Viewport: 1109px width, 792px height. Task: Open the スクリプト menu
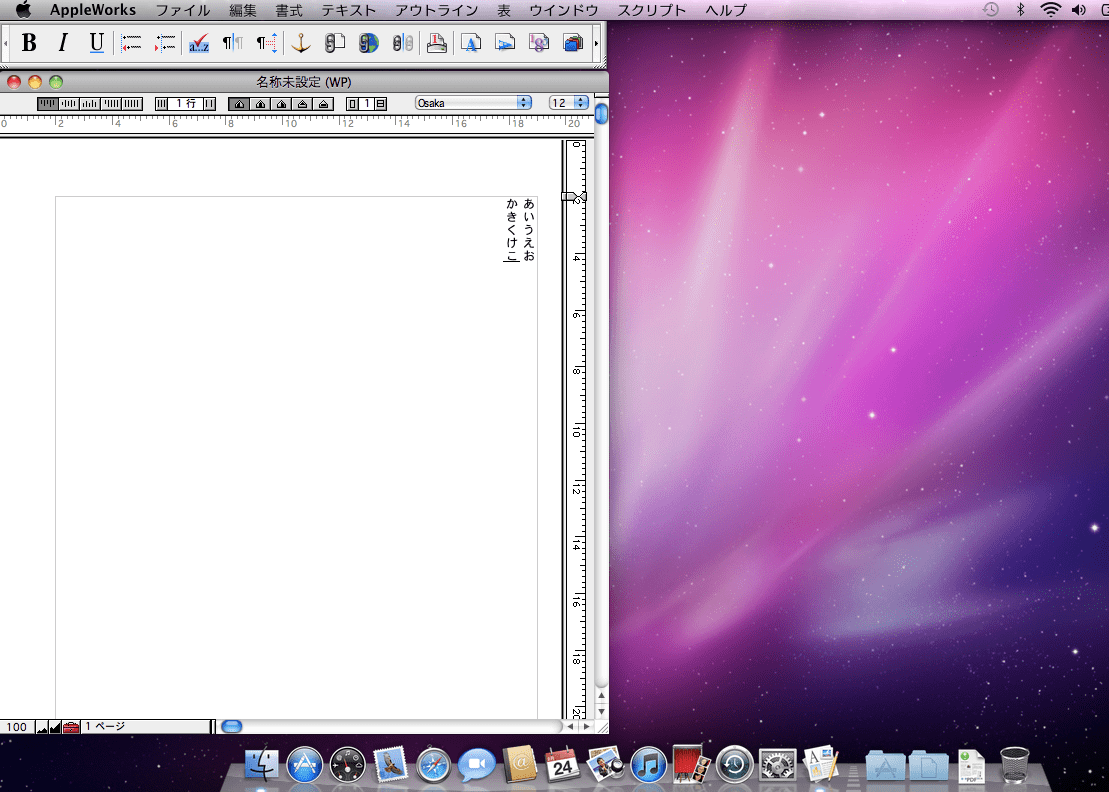coord(651,10)
